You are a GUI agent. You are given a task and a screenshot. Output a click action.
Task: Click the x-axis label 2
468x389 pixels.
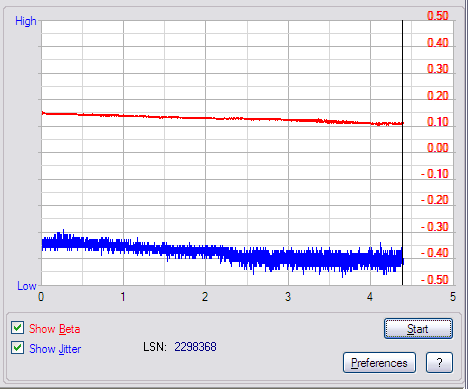pyautogui.click(x=205, y=296)
